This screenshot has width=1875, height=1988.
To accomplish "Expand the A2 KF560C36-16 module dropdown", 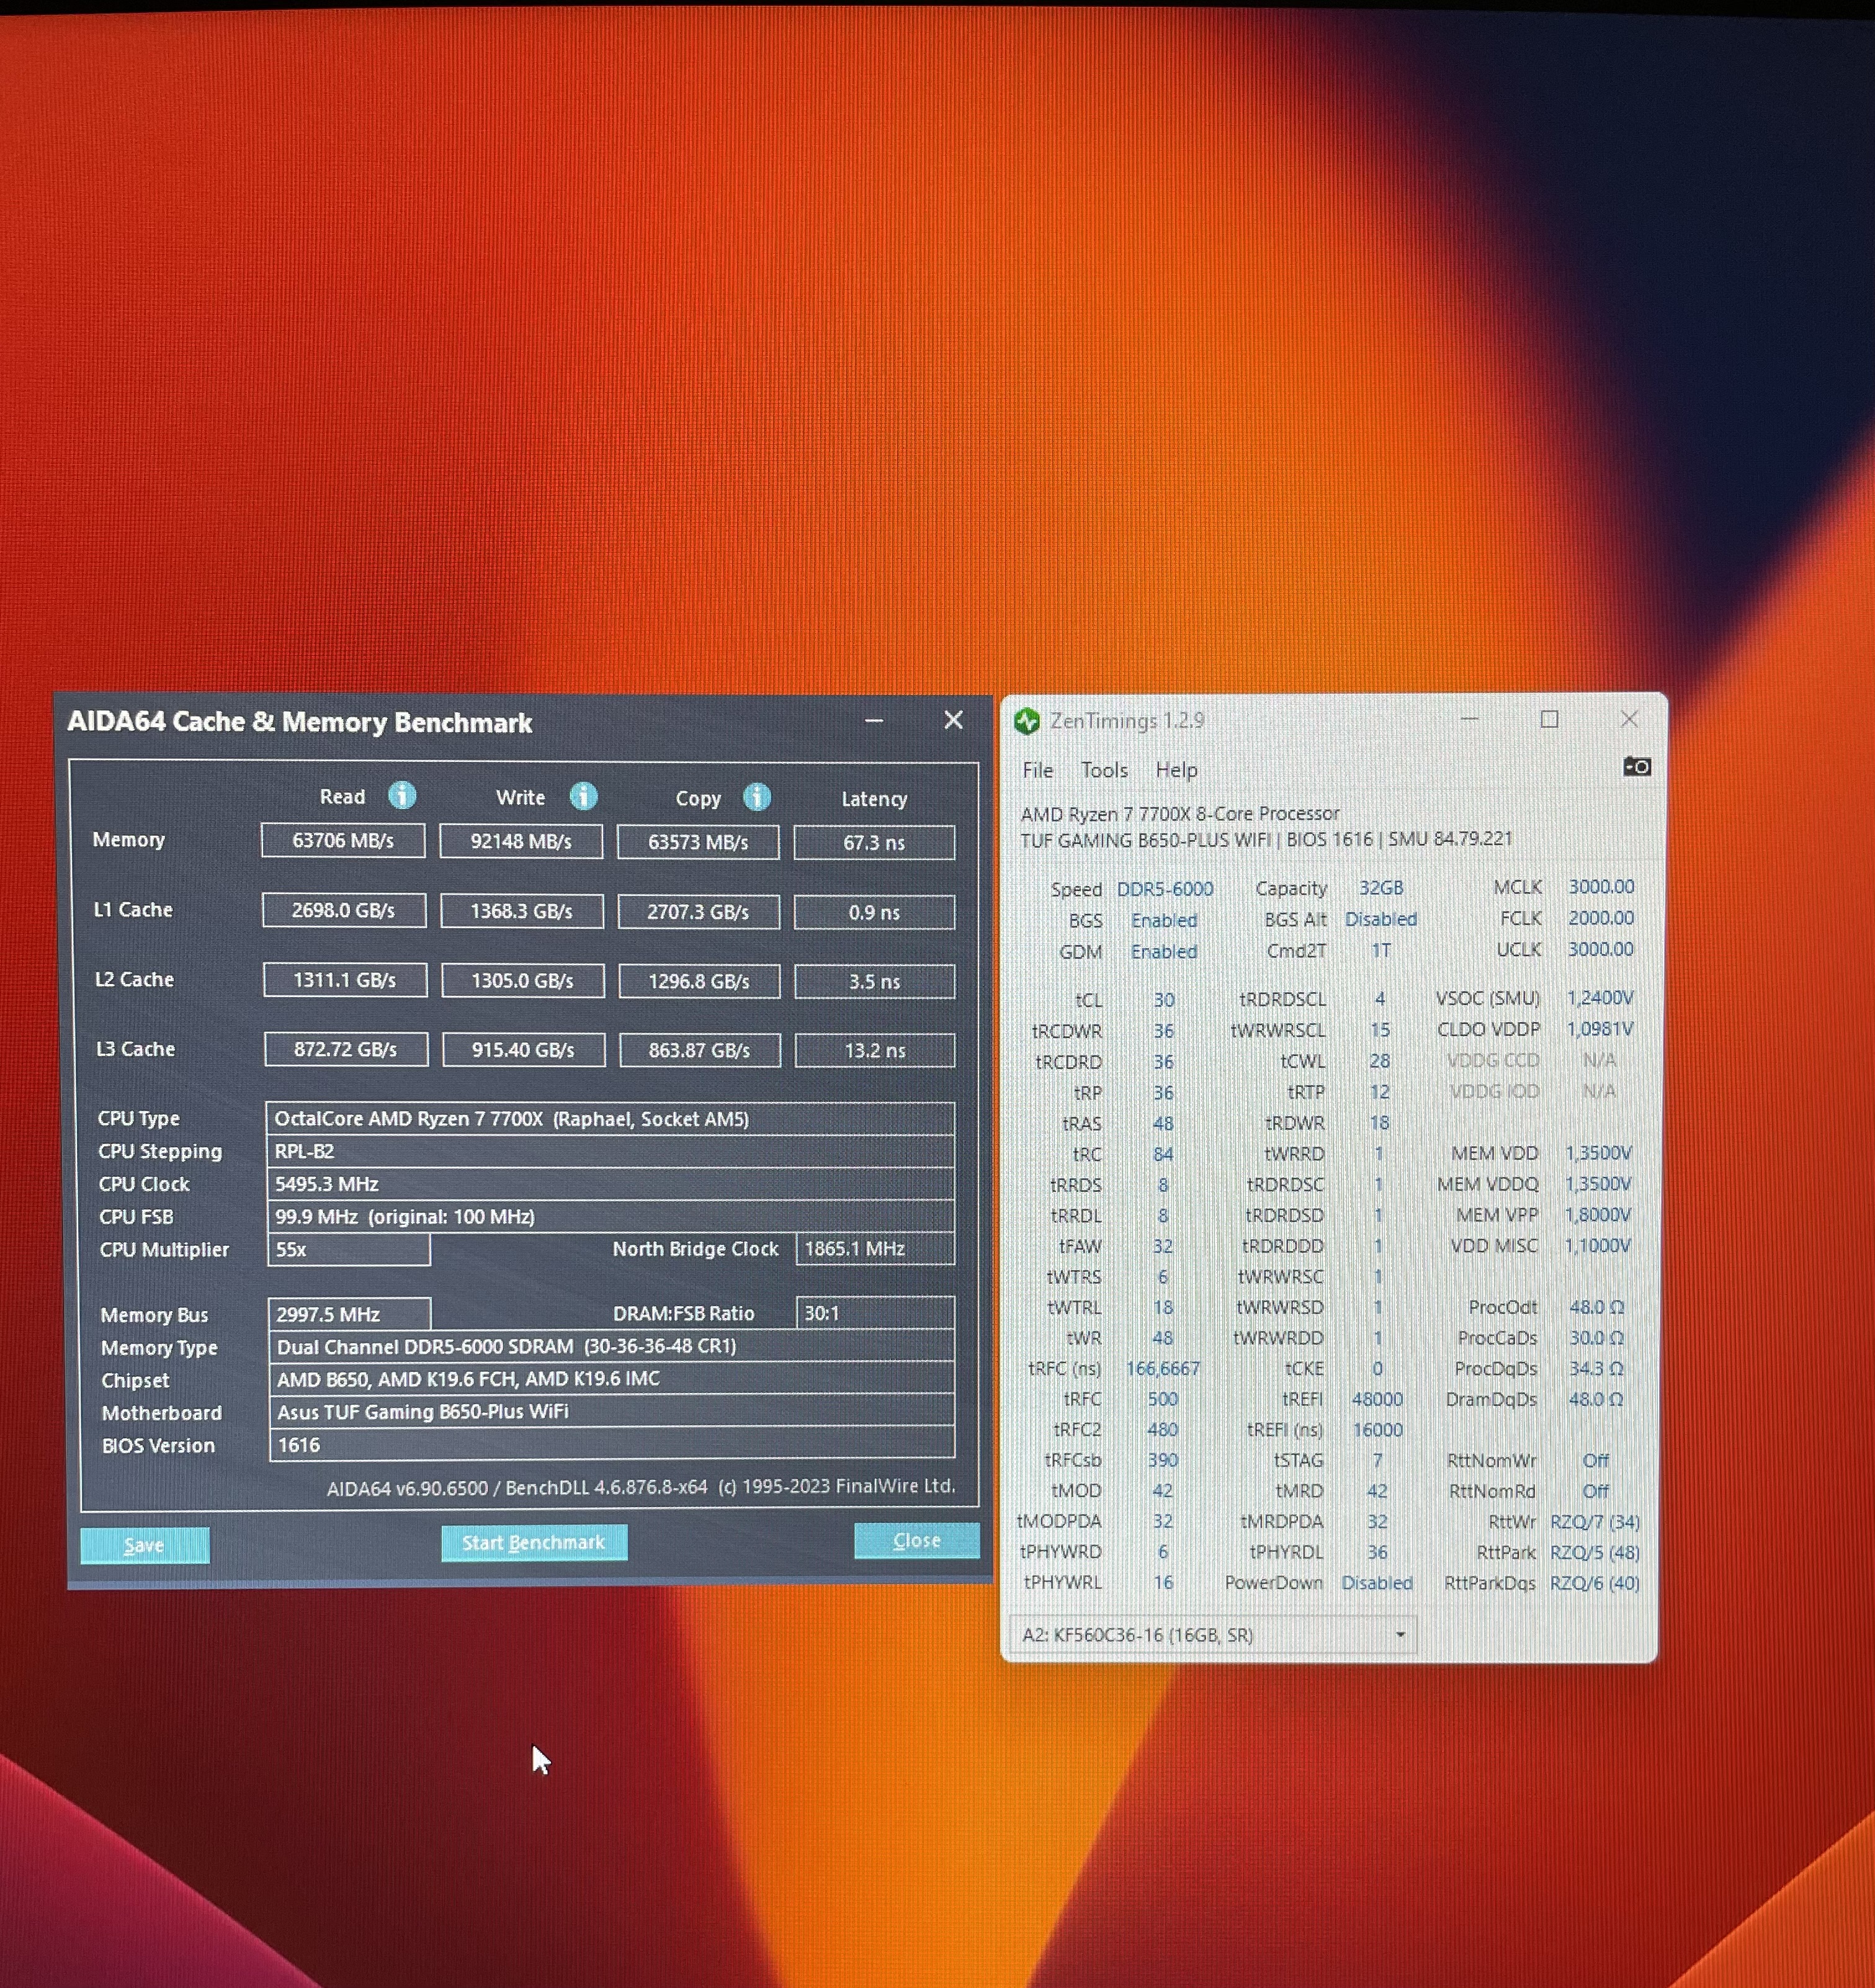I will [x=1400, y=1635].
